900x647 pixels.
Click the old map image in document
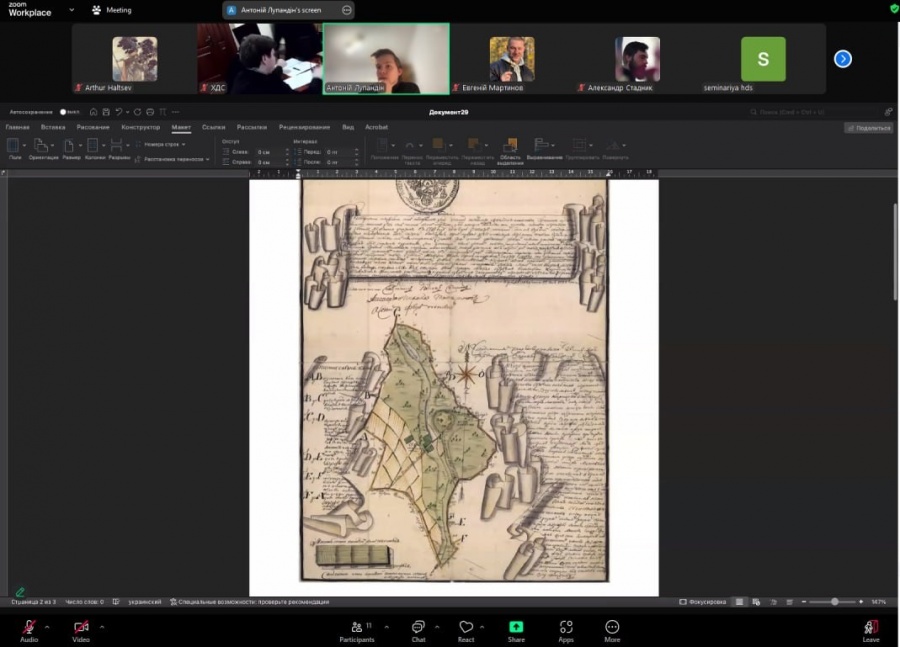pos(454,381)
